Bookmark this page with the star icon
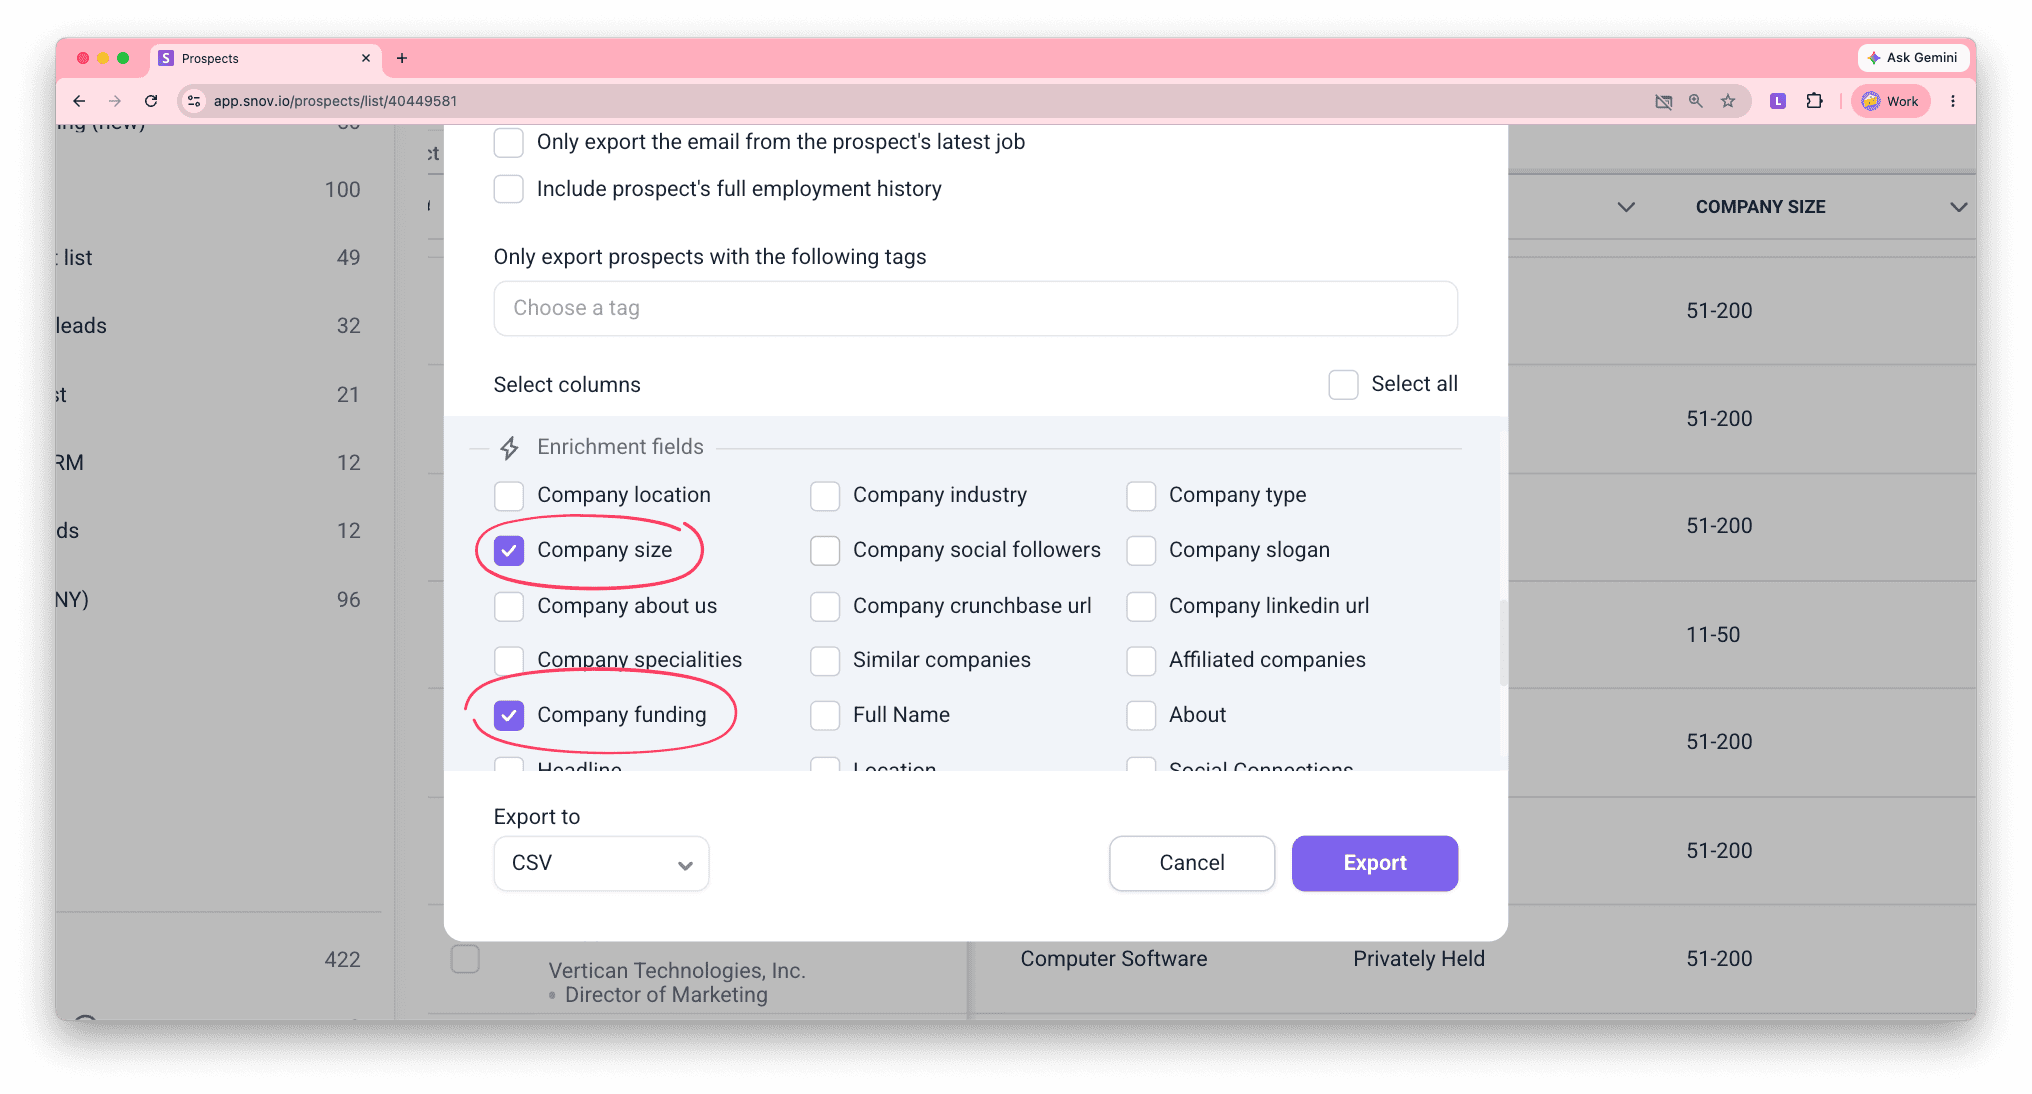This screenshot has height=1094, width=2032. [x=1728, y=101]
